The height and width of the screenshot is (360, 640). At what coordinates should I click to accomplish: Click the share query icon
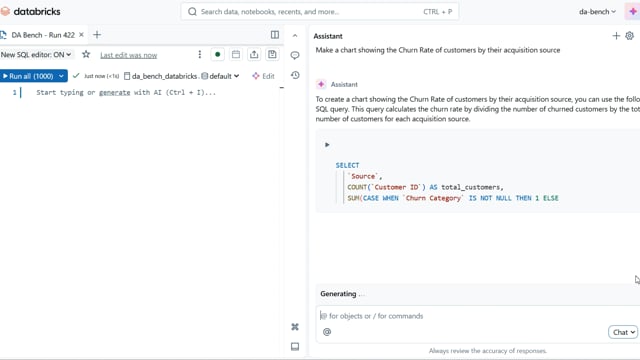(x=254, y=54)
